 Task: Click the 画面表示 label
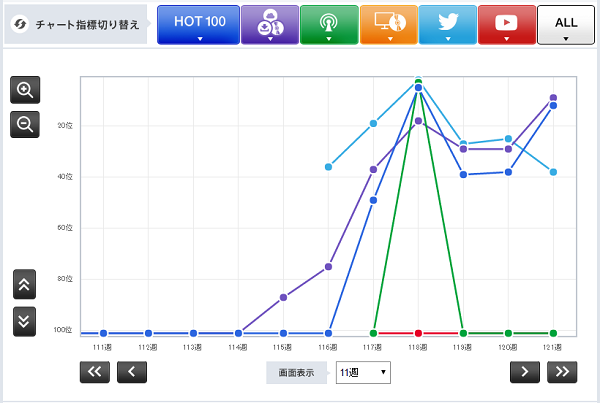[x=299, y=372]
